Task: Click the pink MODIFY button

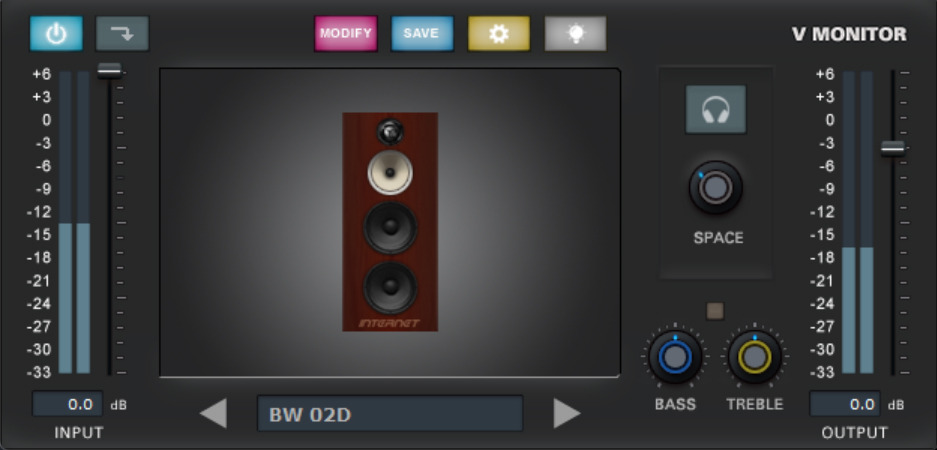Action: tap(346, 33)
